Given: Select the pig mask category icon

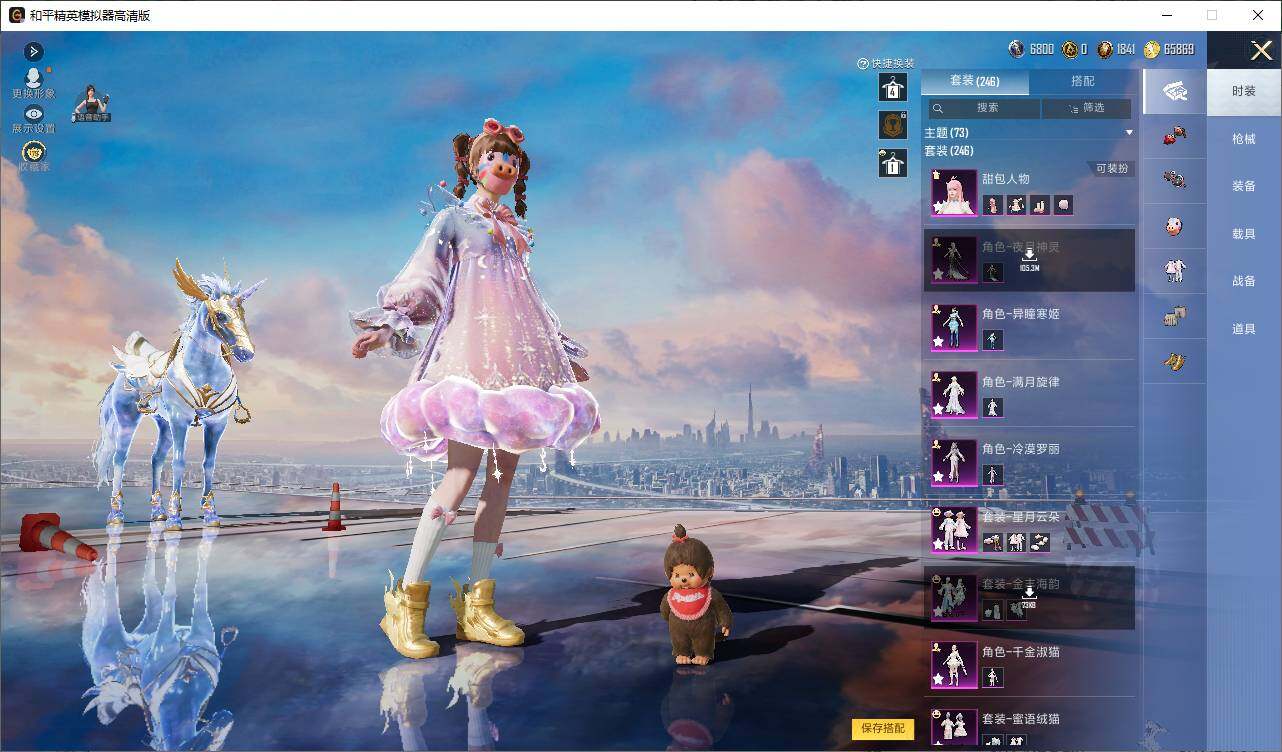Looking at the screenshot, I should click(1174, 227).
